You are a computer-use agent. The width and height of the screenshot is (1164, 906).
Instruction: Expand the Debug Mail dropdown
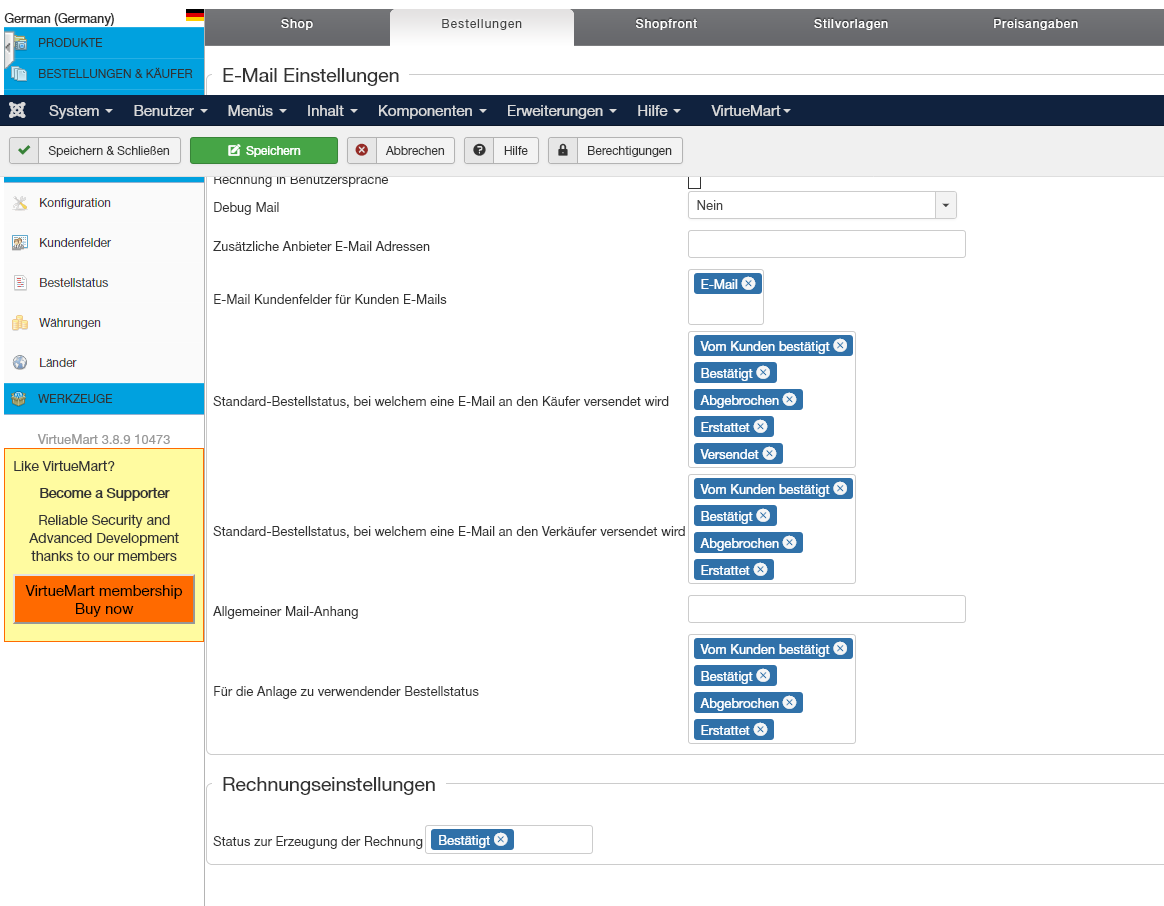[x=945, y=205]
